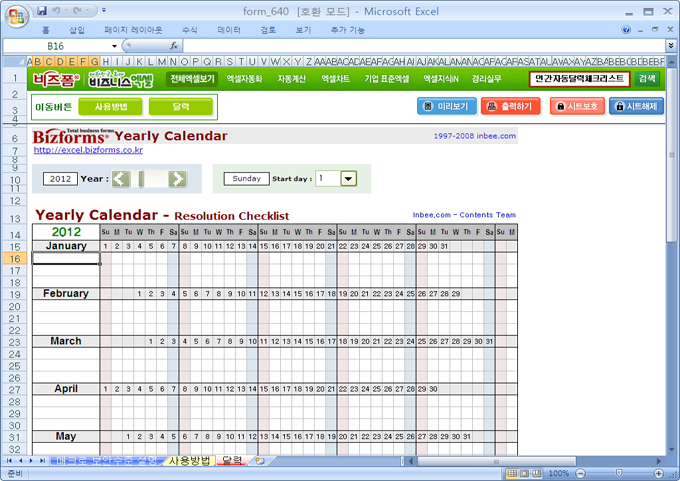Go to last sheet tab arrow
The image size is (680, 481).
[x=42, y=461]
